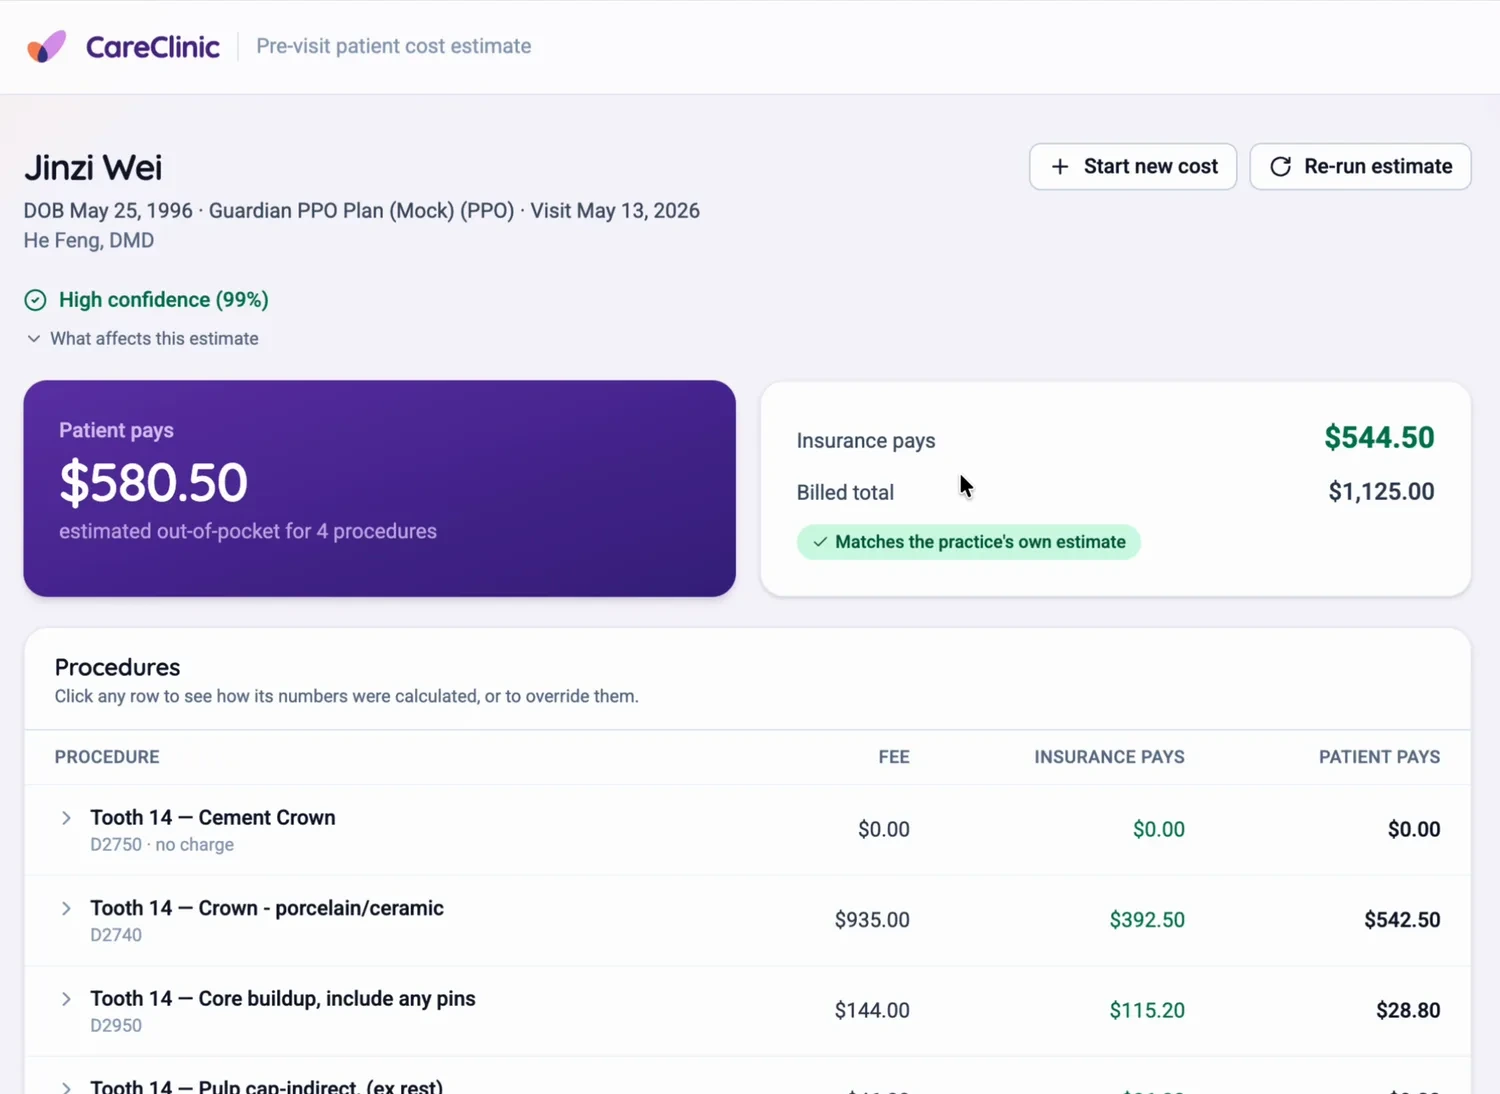The height and width of the screenshot is (1094, 1500).
Task: Expand the Crown porcelain/ceramic D2740 row
Action: coord(66,909)
